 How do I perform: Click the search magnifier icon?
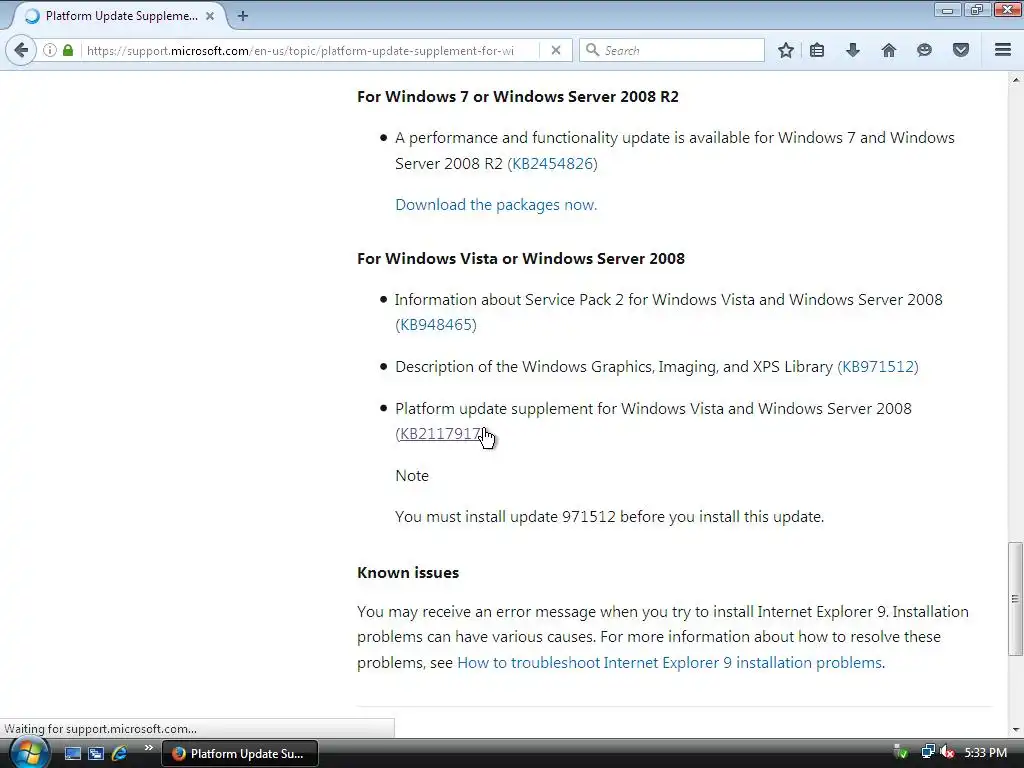[592, 50]
